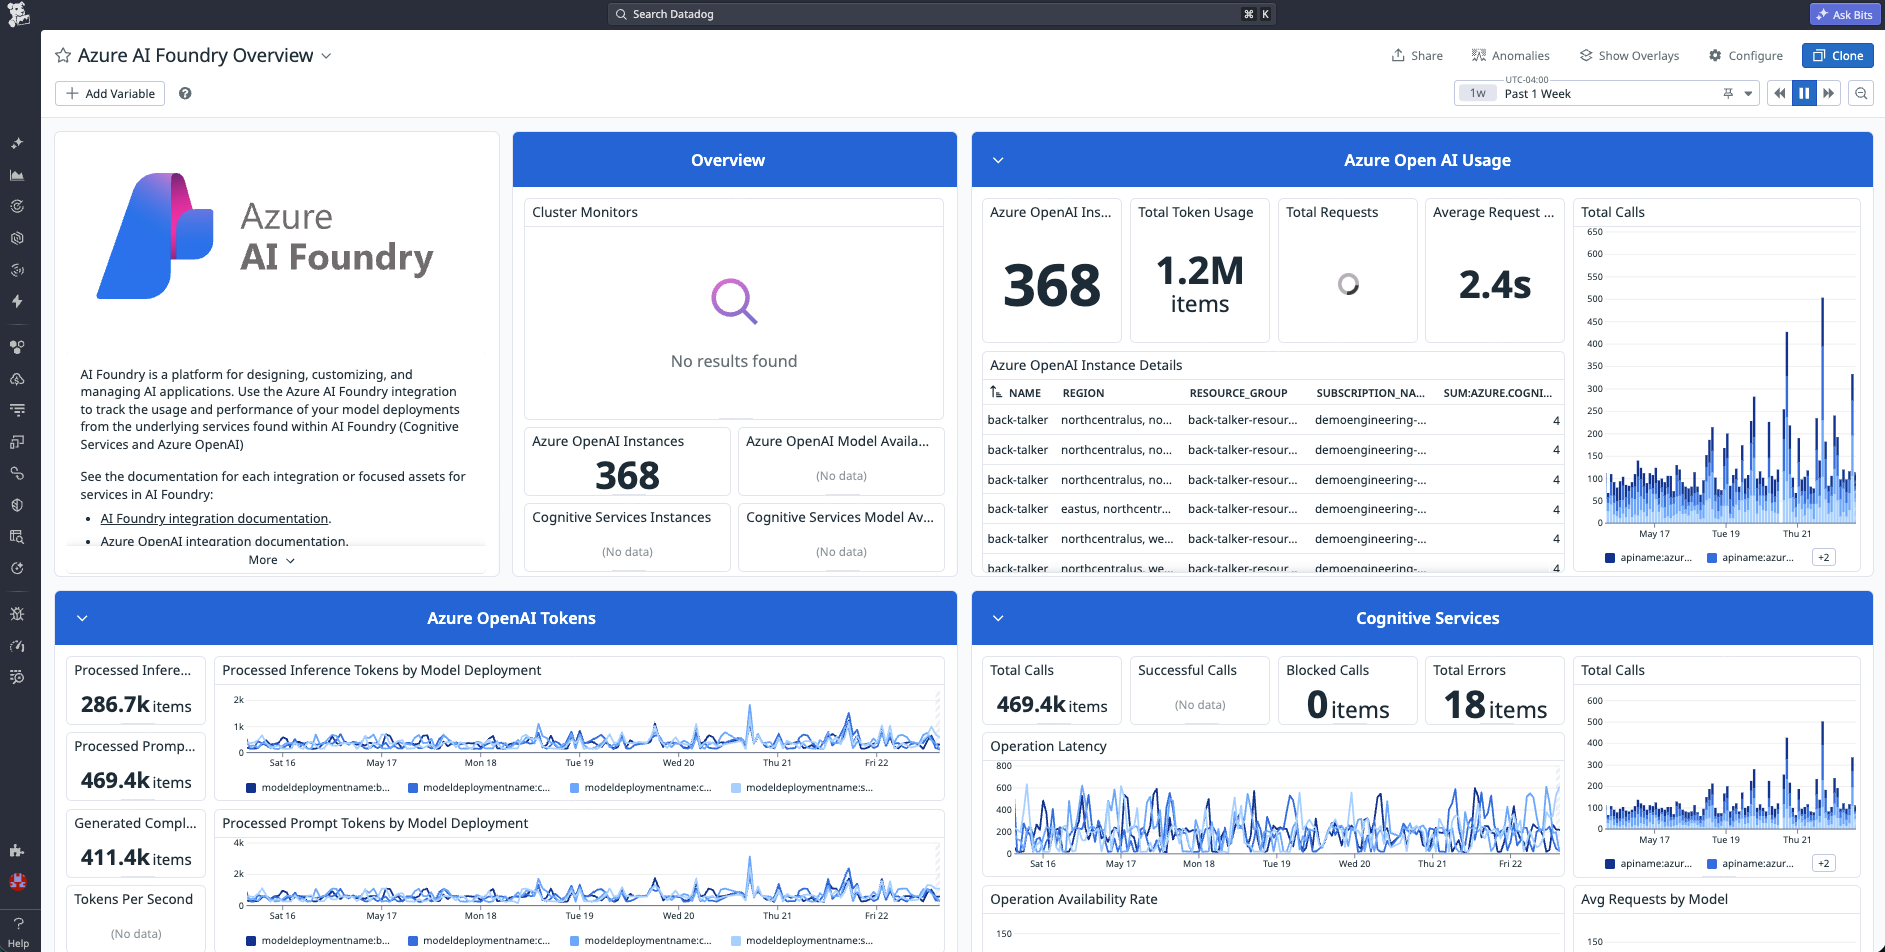Image resolution: width=1885 pixels, height=952 pixels.
Task: Sort table by REGION column
Action: pos(1083,393)
